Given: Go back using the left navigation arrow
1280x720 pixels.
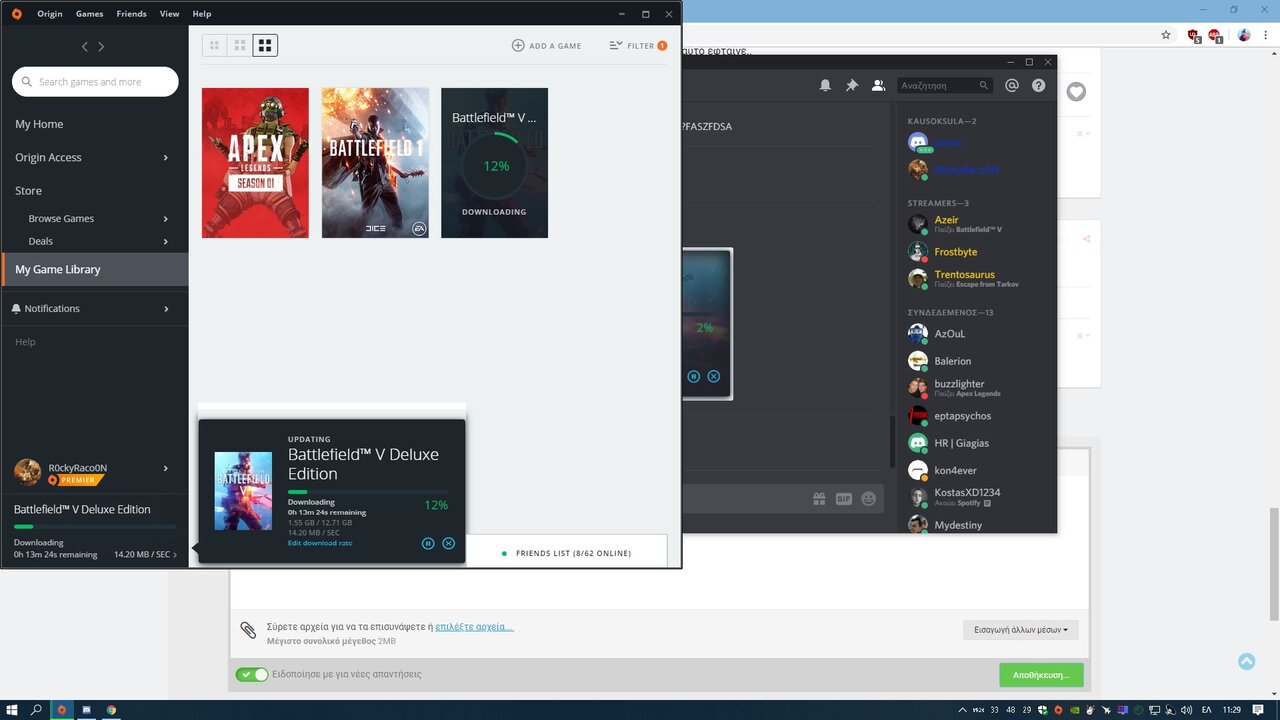Looking at the screenshot, I should coord(85,47).
